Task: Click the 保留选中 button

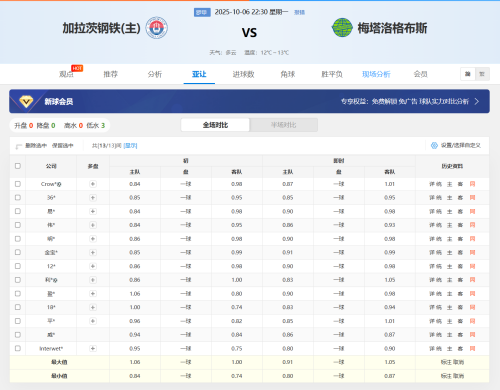Action: pyautogui.click(x=62, y=145)
